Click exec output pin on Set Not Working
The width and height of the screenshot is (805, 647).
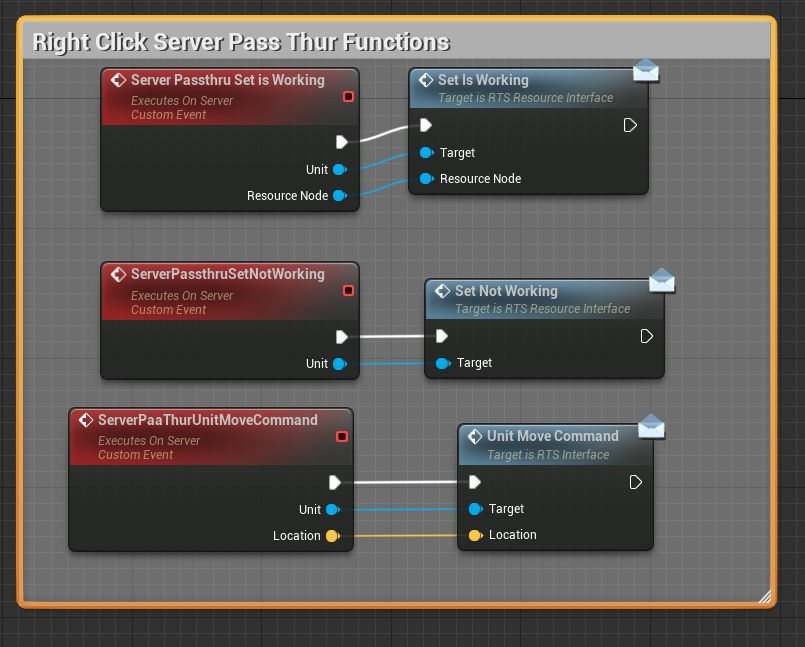646,336
